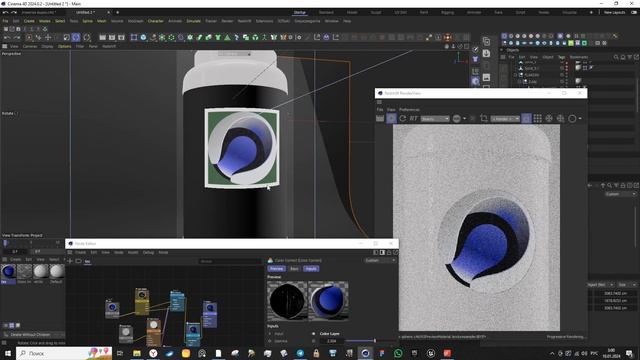This screenshot has width=640, height=360.
Task: Open the Beauty dropdown in Redshift RenderView
Action: click(435, 119)
